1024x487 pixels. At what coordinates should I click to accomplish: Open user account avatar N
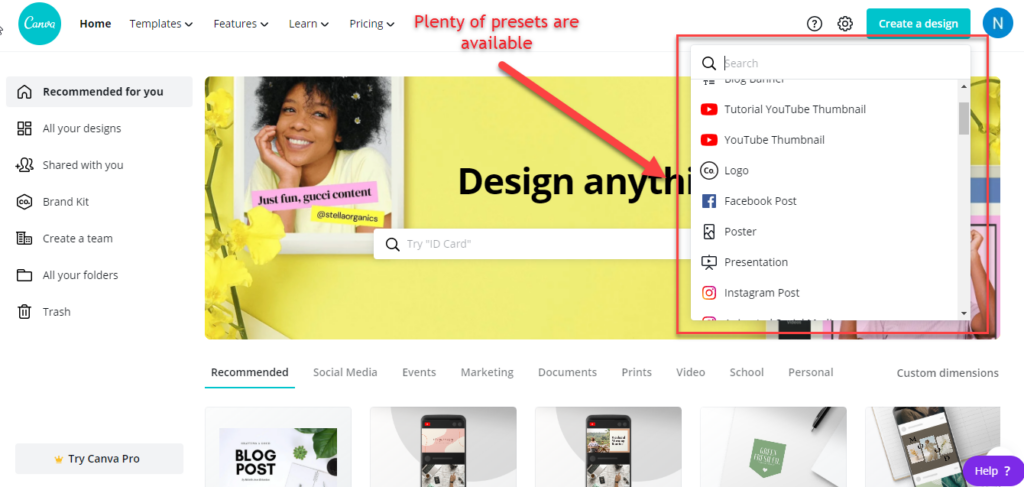[997, 24]
